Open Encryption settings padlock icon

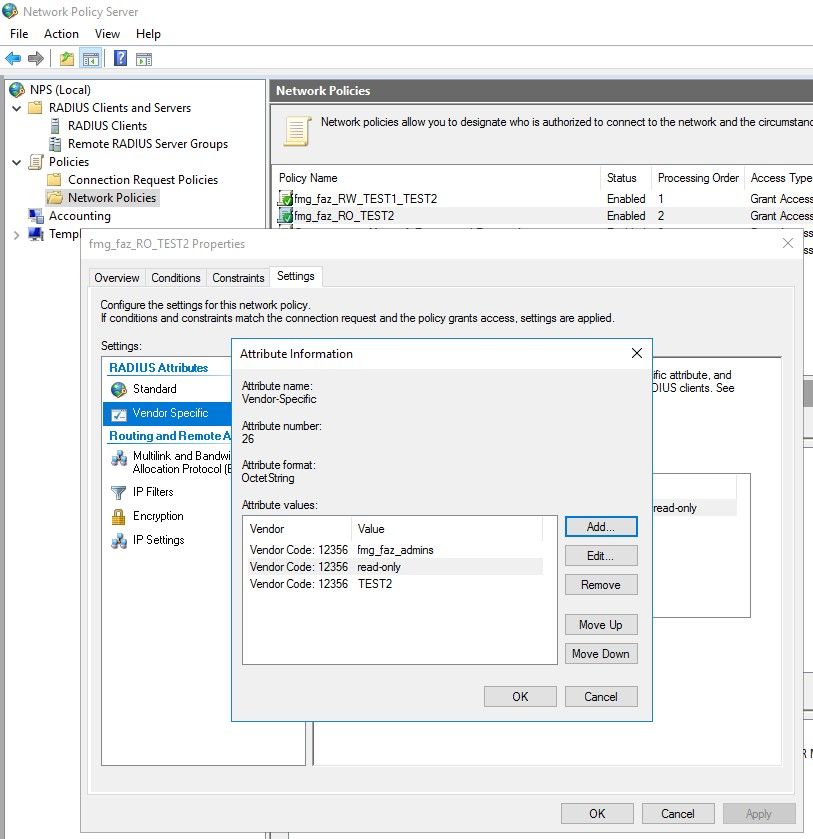pos(119,516)
